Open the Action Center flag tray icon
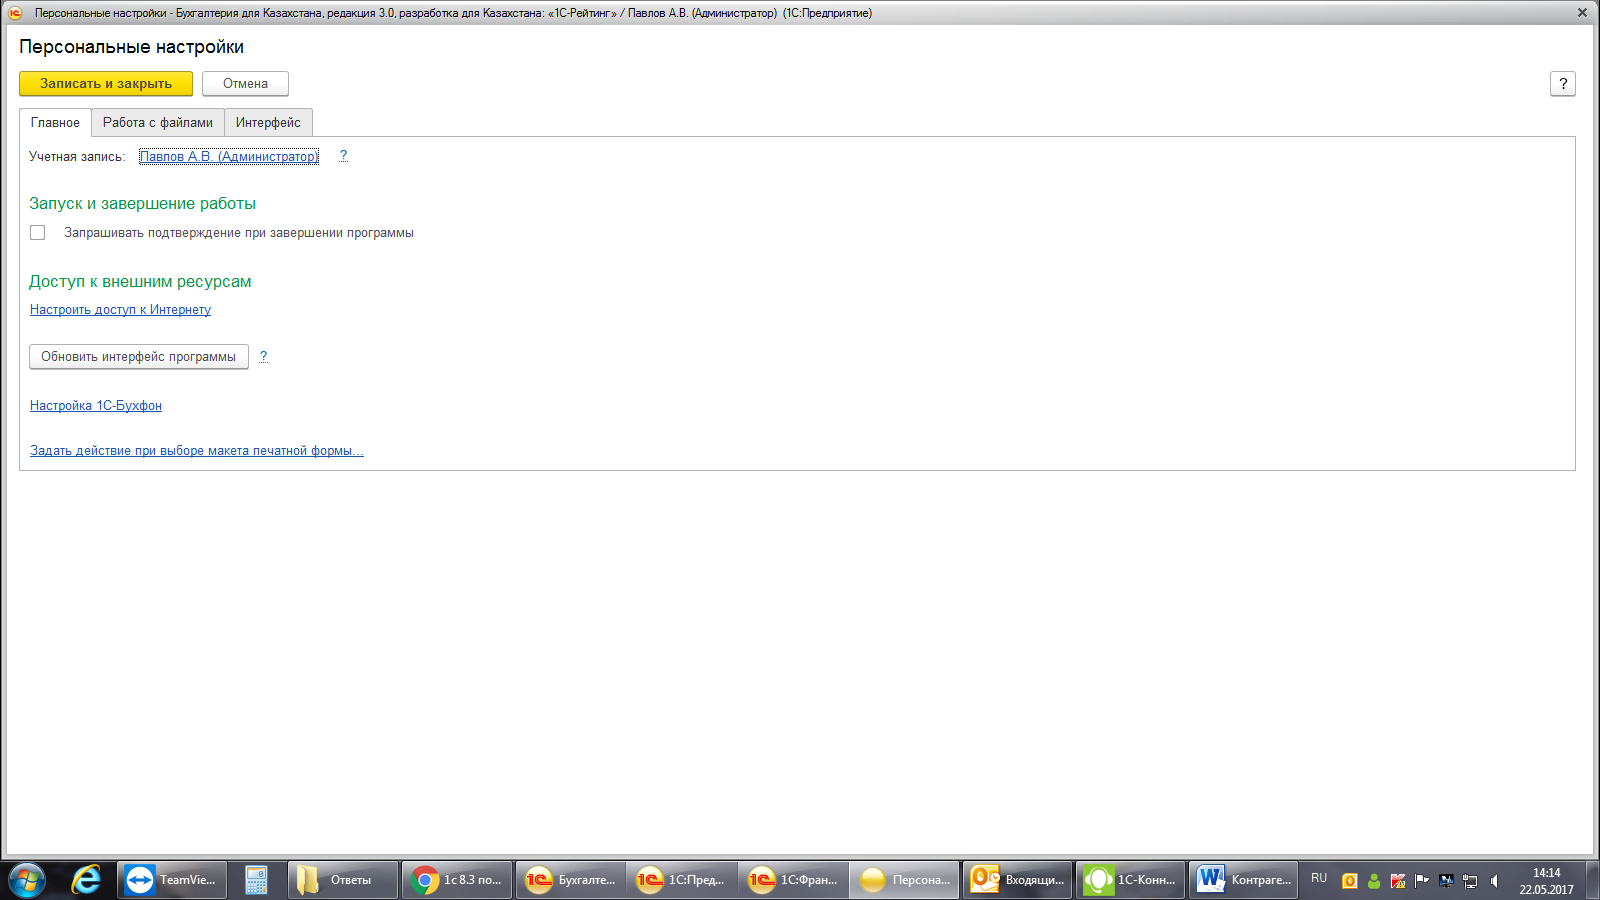1600x900 pixels. (1422, 881)
